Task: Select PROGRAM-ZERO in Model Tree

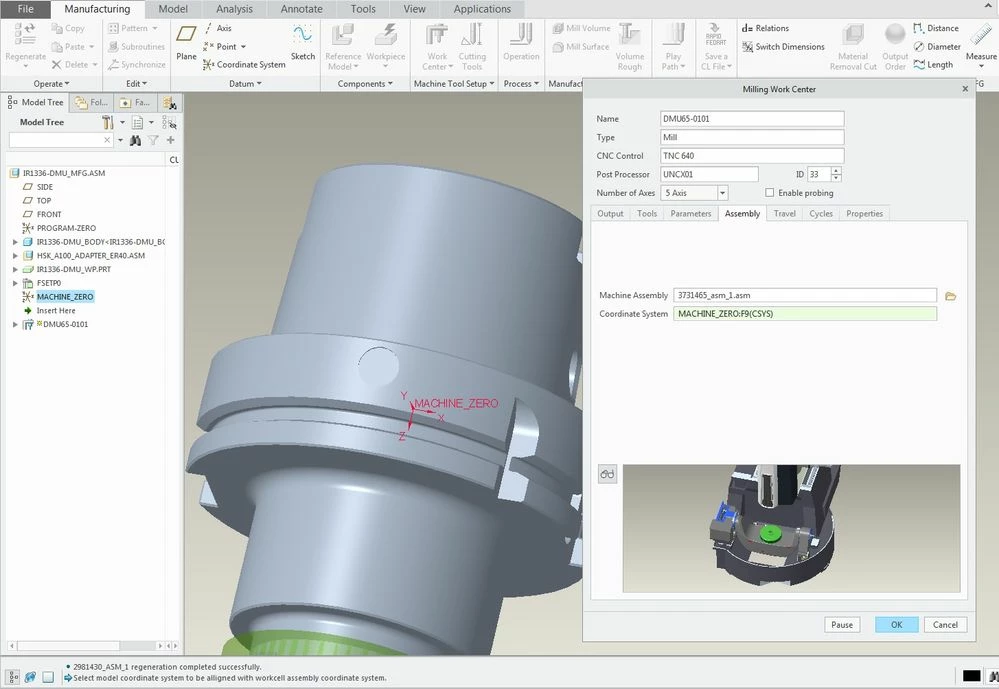Action: (66, 228)
